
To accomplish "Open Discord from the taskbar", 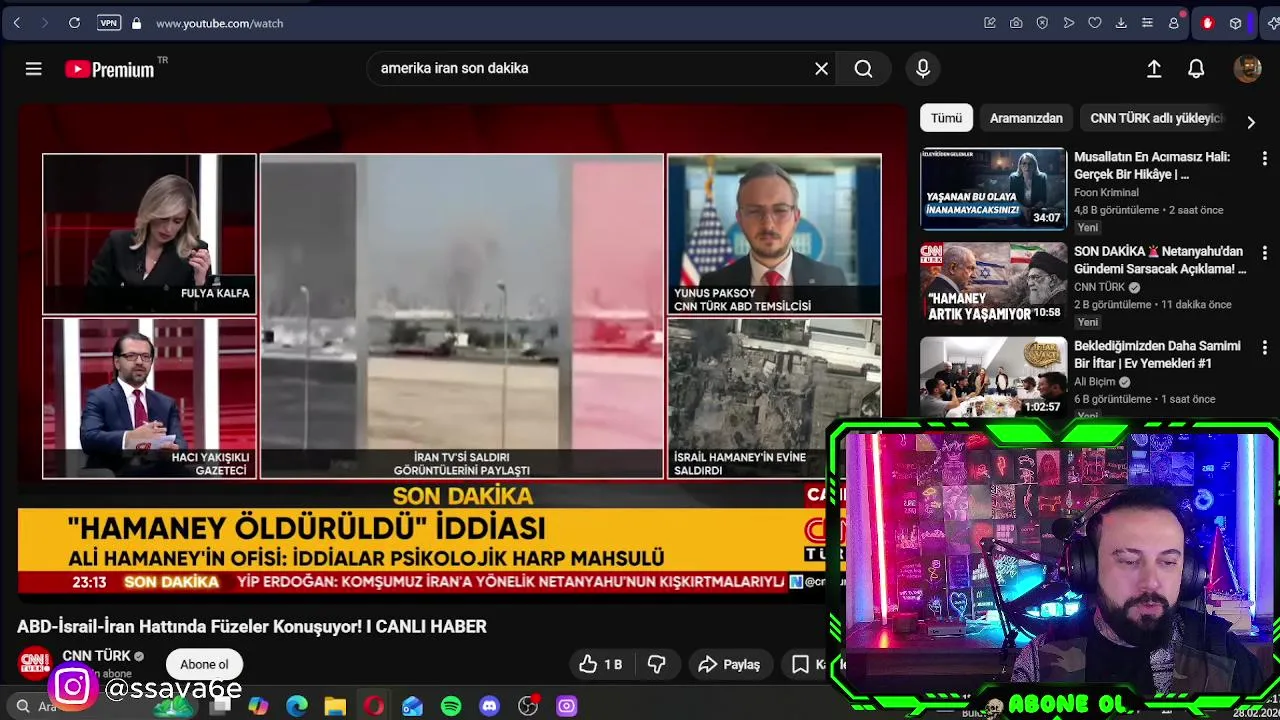I will [489, 706].
